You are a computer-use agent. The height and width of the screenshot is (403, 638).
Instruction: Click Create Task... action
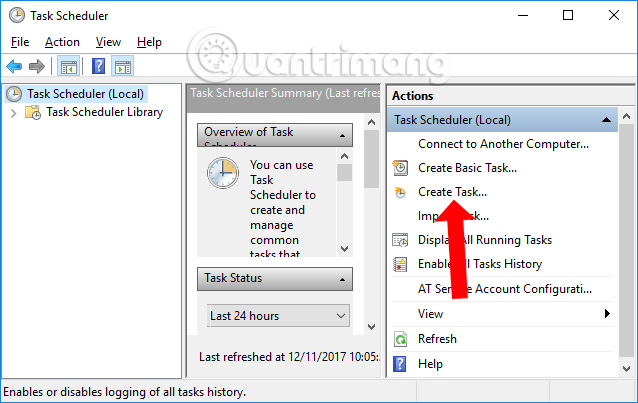pos(452,192)
